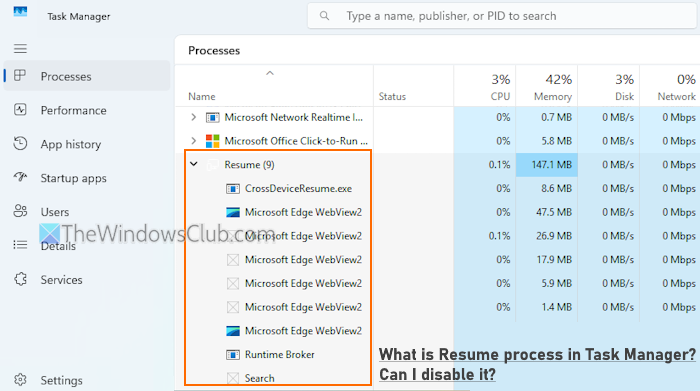
Task: Click the 147.1 MB memory cell
Action: pos(546,165)
